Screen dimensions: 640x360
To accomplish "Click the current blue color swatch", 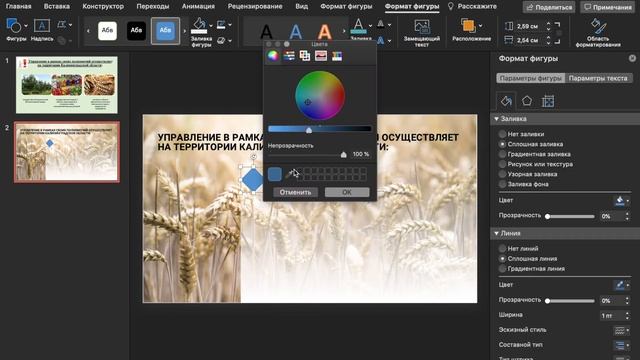I will tap(275, 174).
